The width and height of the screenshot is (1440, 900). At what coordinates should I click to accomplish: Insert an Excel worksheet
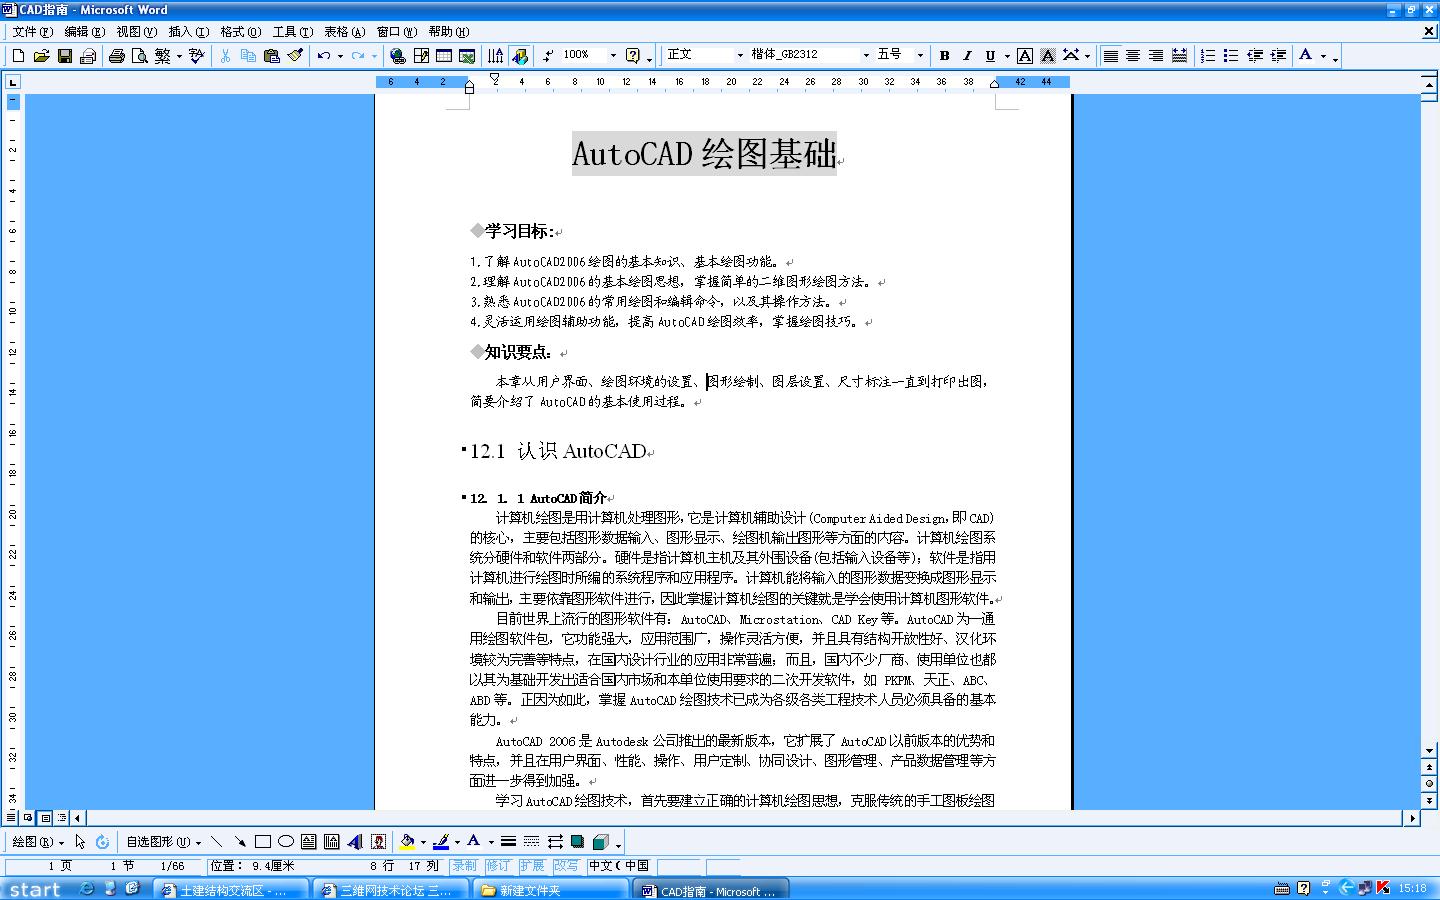[x=467, y=56]
